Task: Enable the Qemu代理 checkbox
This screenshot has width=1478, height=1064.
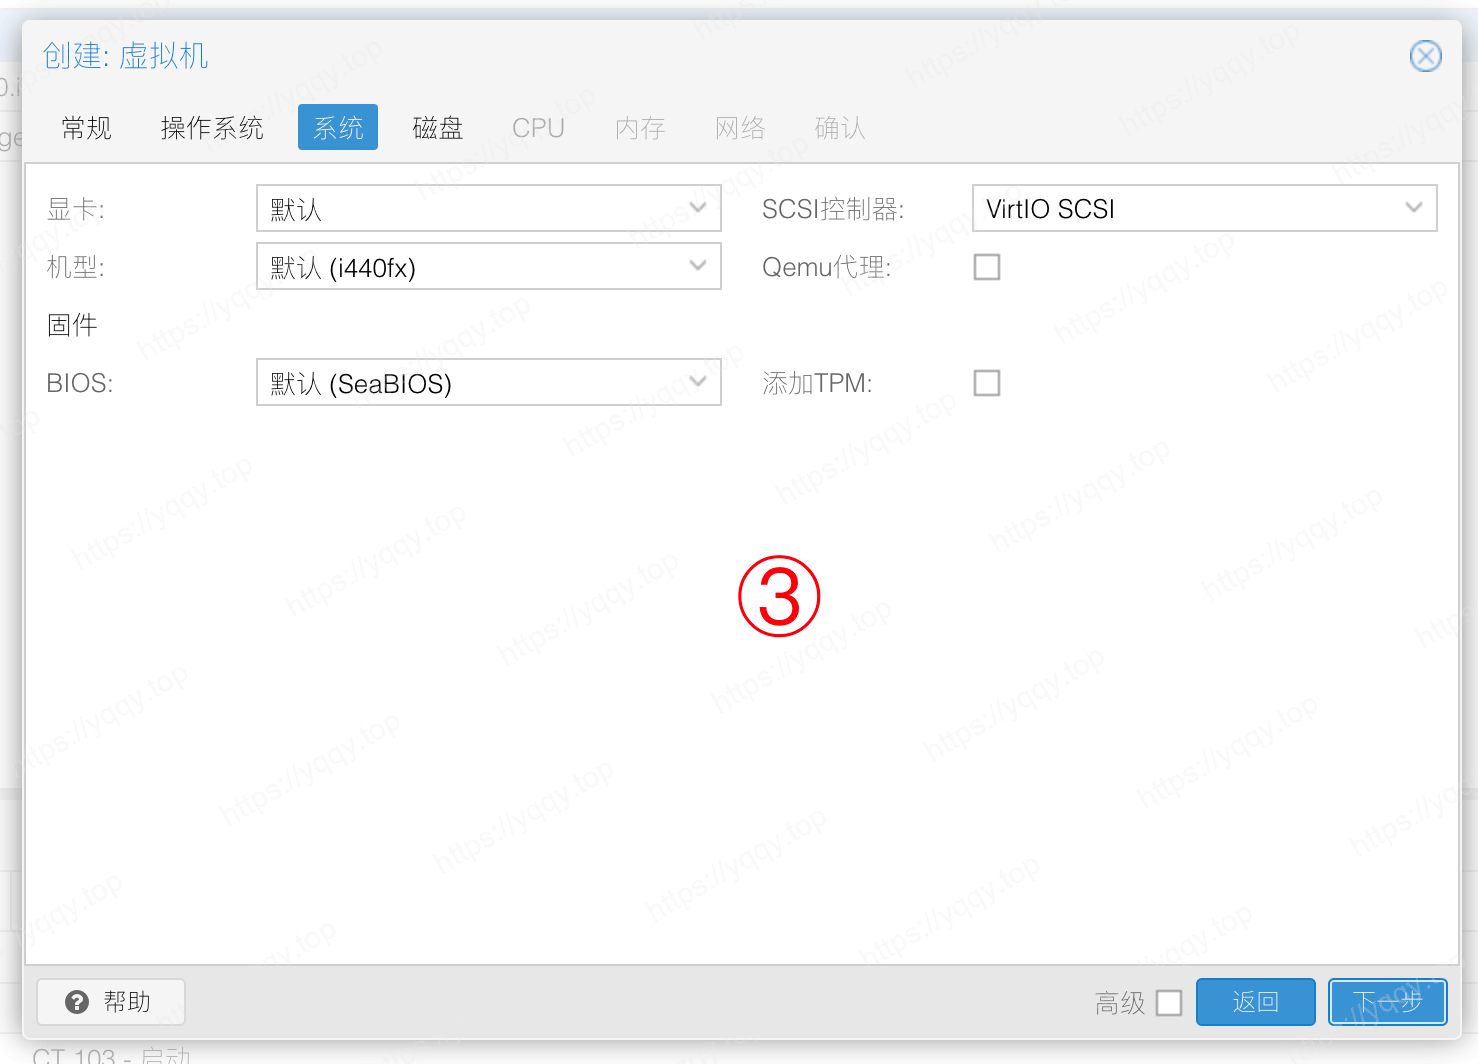Action: 987,267
